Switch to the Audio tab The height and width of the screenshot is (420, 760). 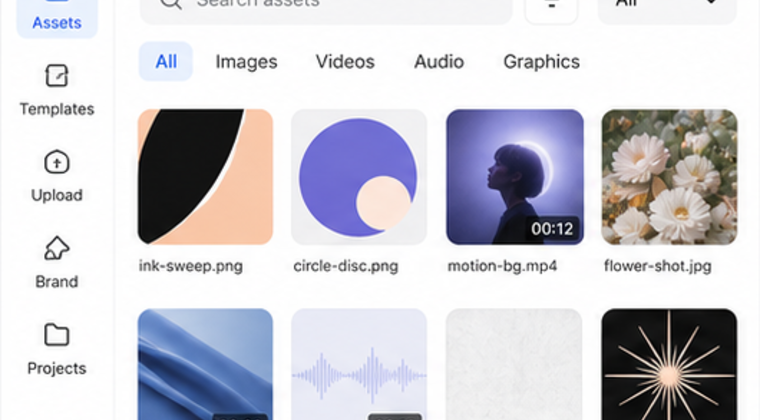tap(439, 62)
